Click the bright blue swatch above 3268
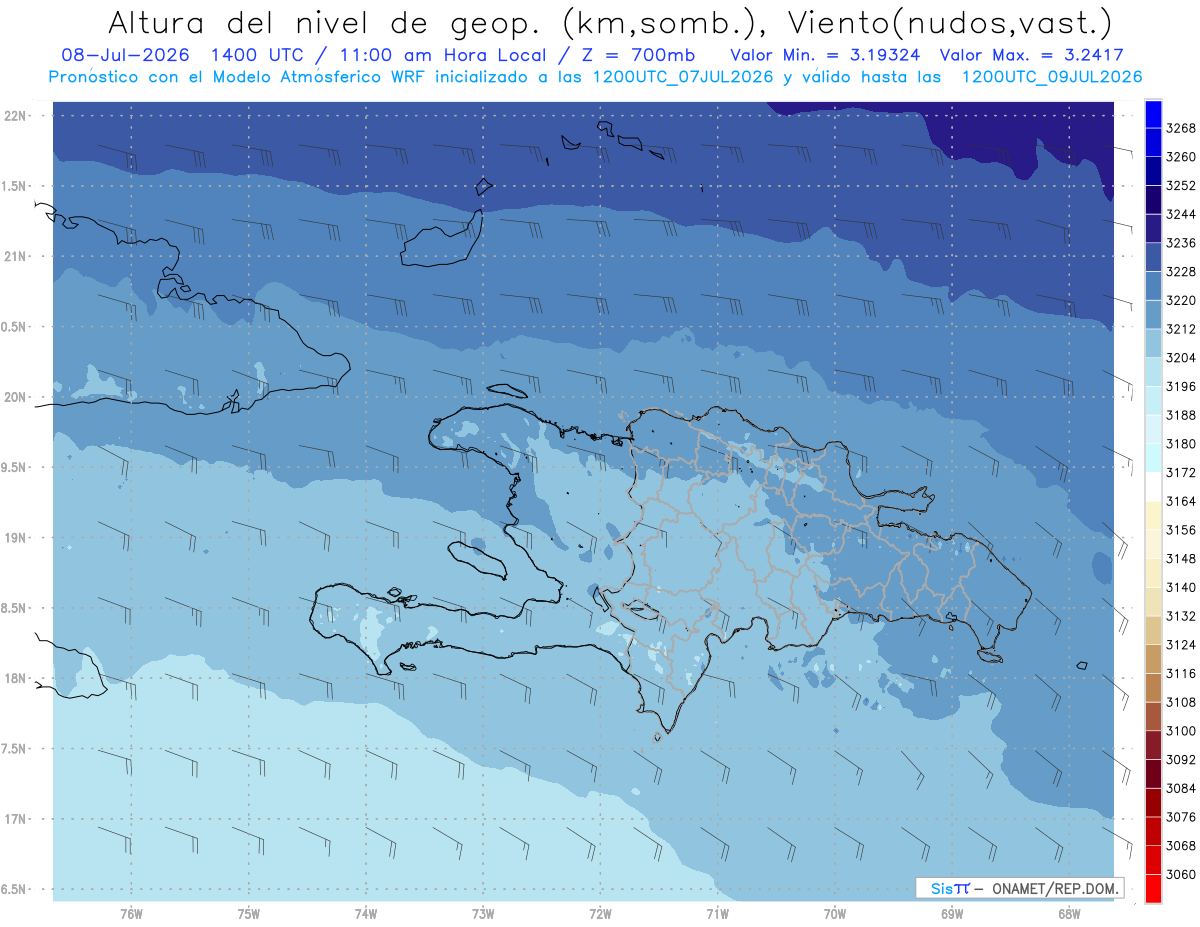Image resolution: width=1200 pixels, height=927 pixels. click(x=1153, y=114)
